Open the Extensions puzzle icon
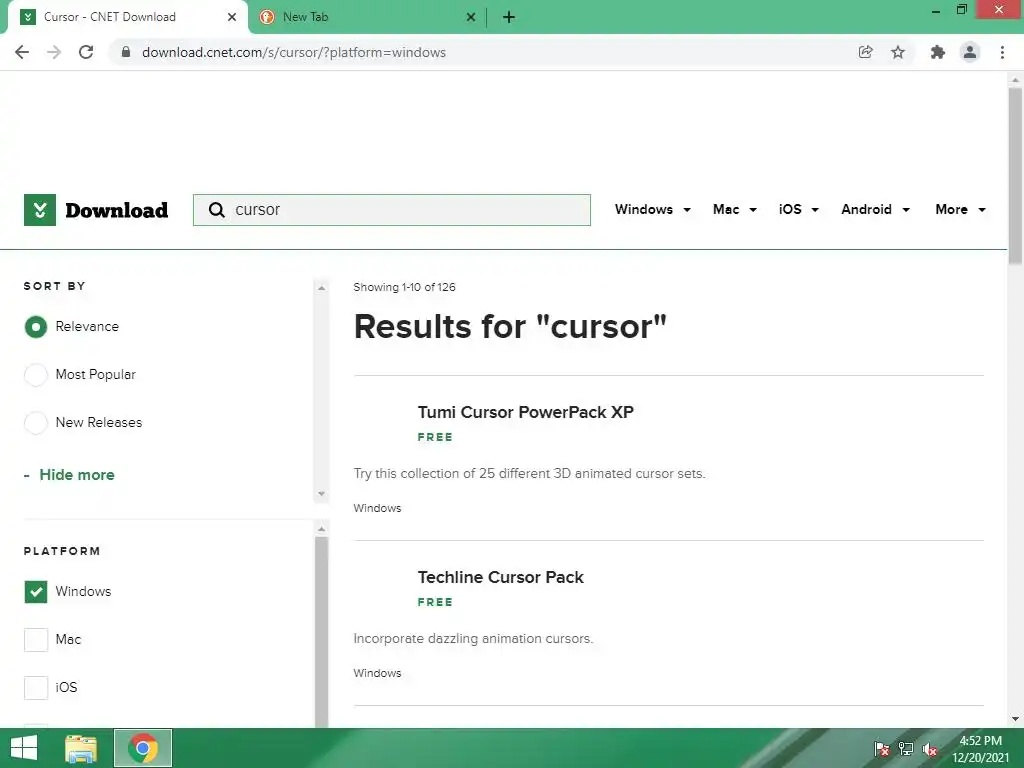Image resolution: width=1024 pixels, height=768 pixels. (938, 52)
